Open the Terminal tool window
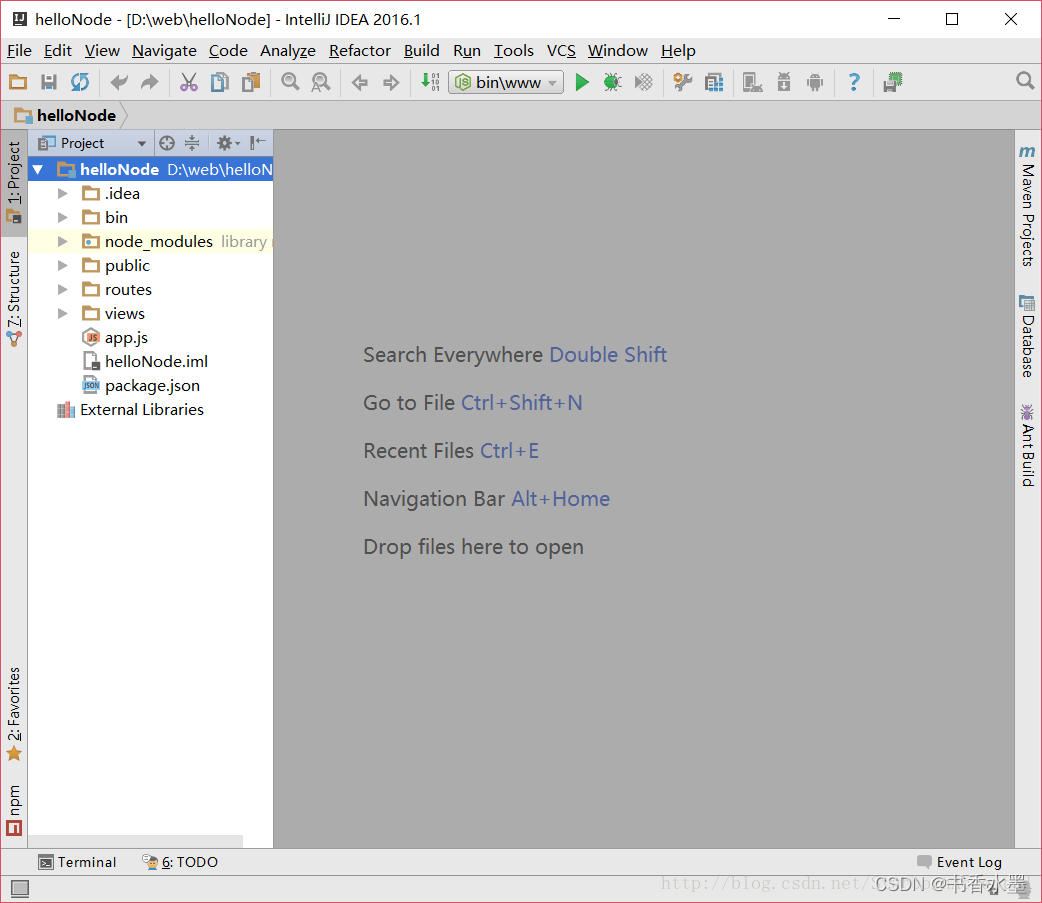The image size is (1042, 903). coord(78,862)
